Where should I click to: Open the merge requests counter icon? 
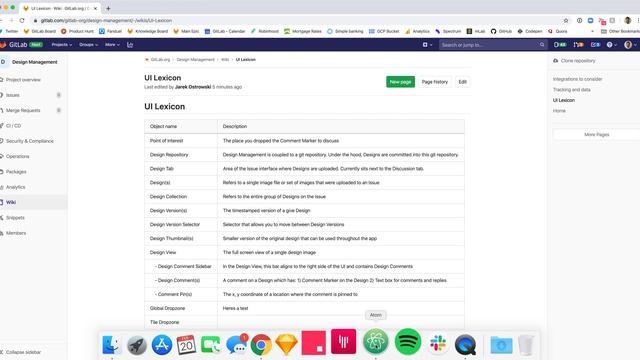pos(578,44)
